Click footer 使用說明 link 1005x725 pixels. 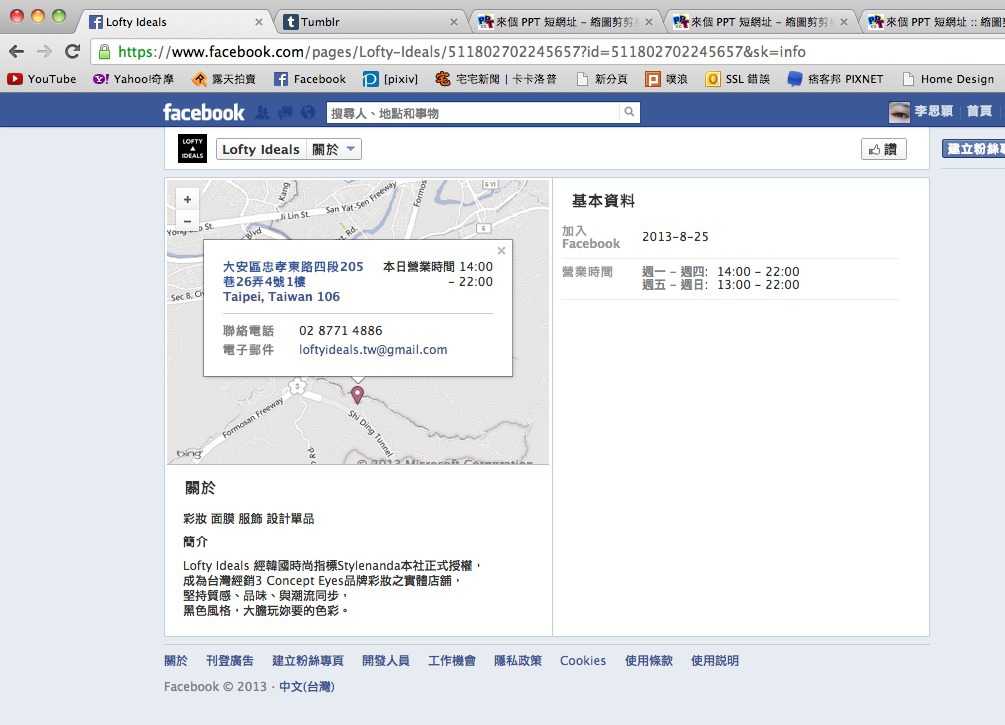(715, 660)
